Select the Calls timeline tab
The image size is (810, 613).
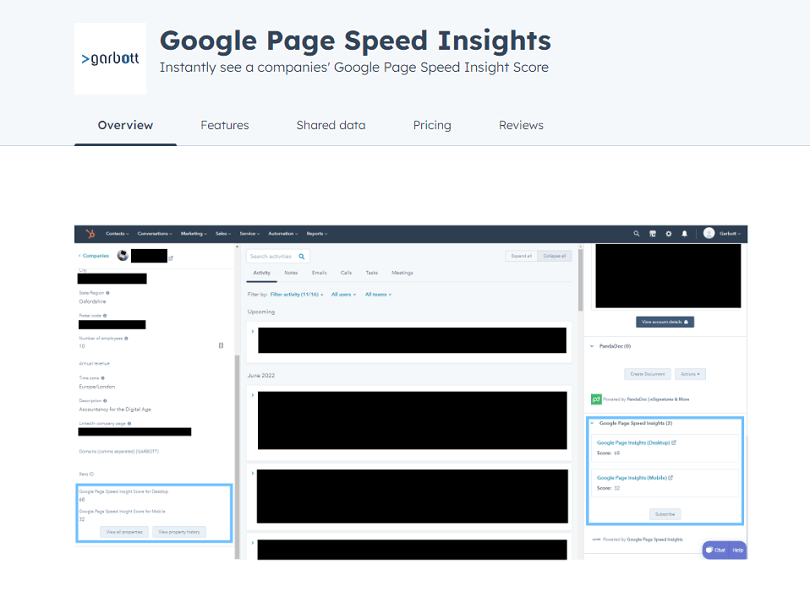pyautogui.click(x=346, y=273)
